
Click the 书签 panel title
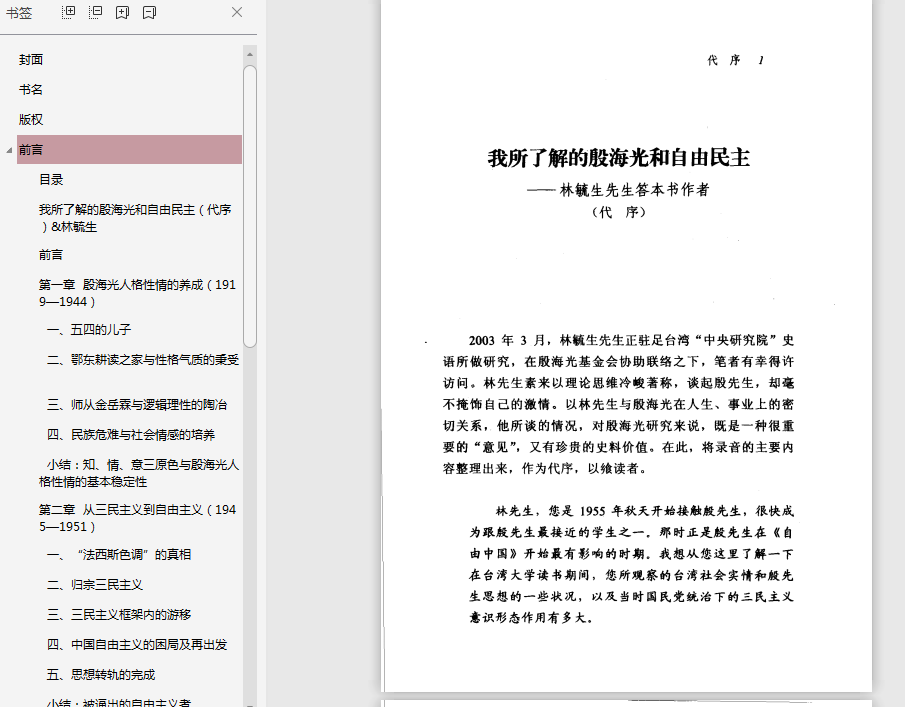tap(19, 13)
